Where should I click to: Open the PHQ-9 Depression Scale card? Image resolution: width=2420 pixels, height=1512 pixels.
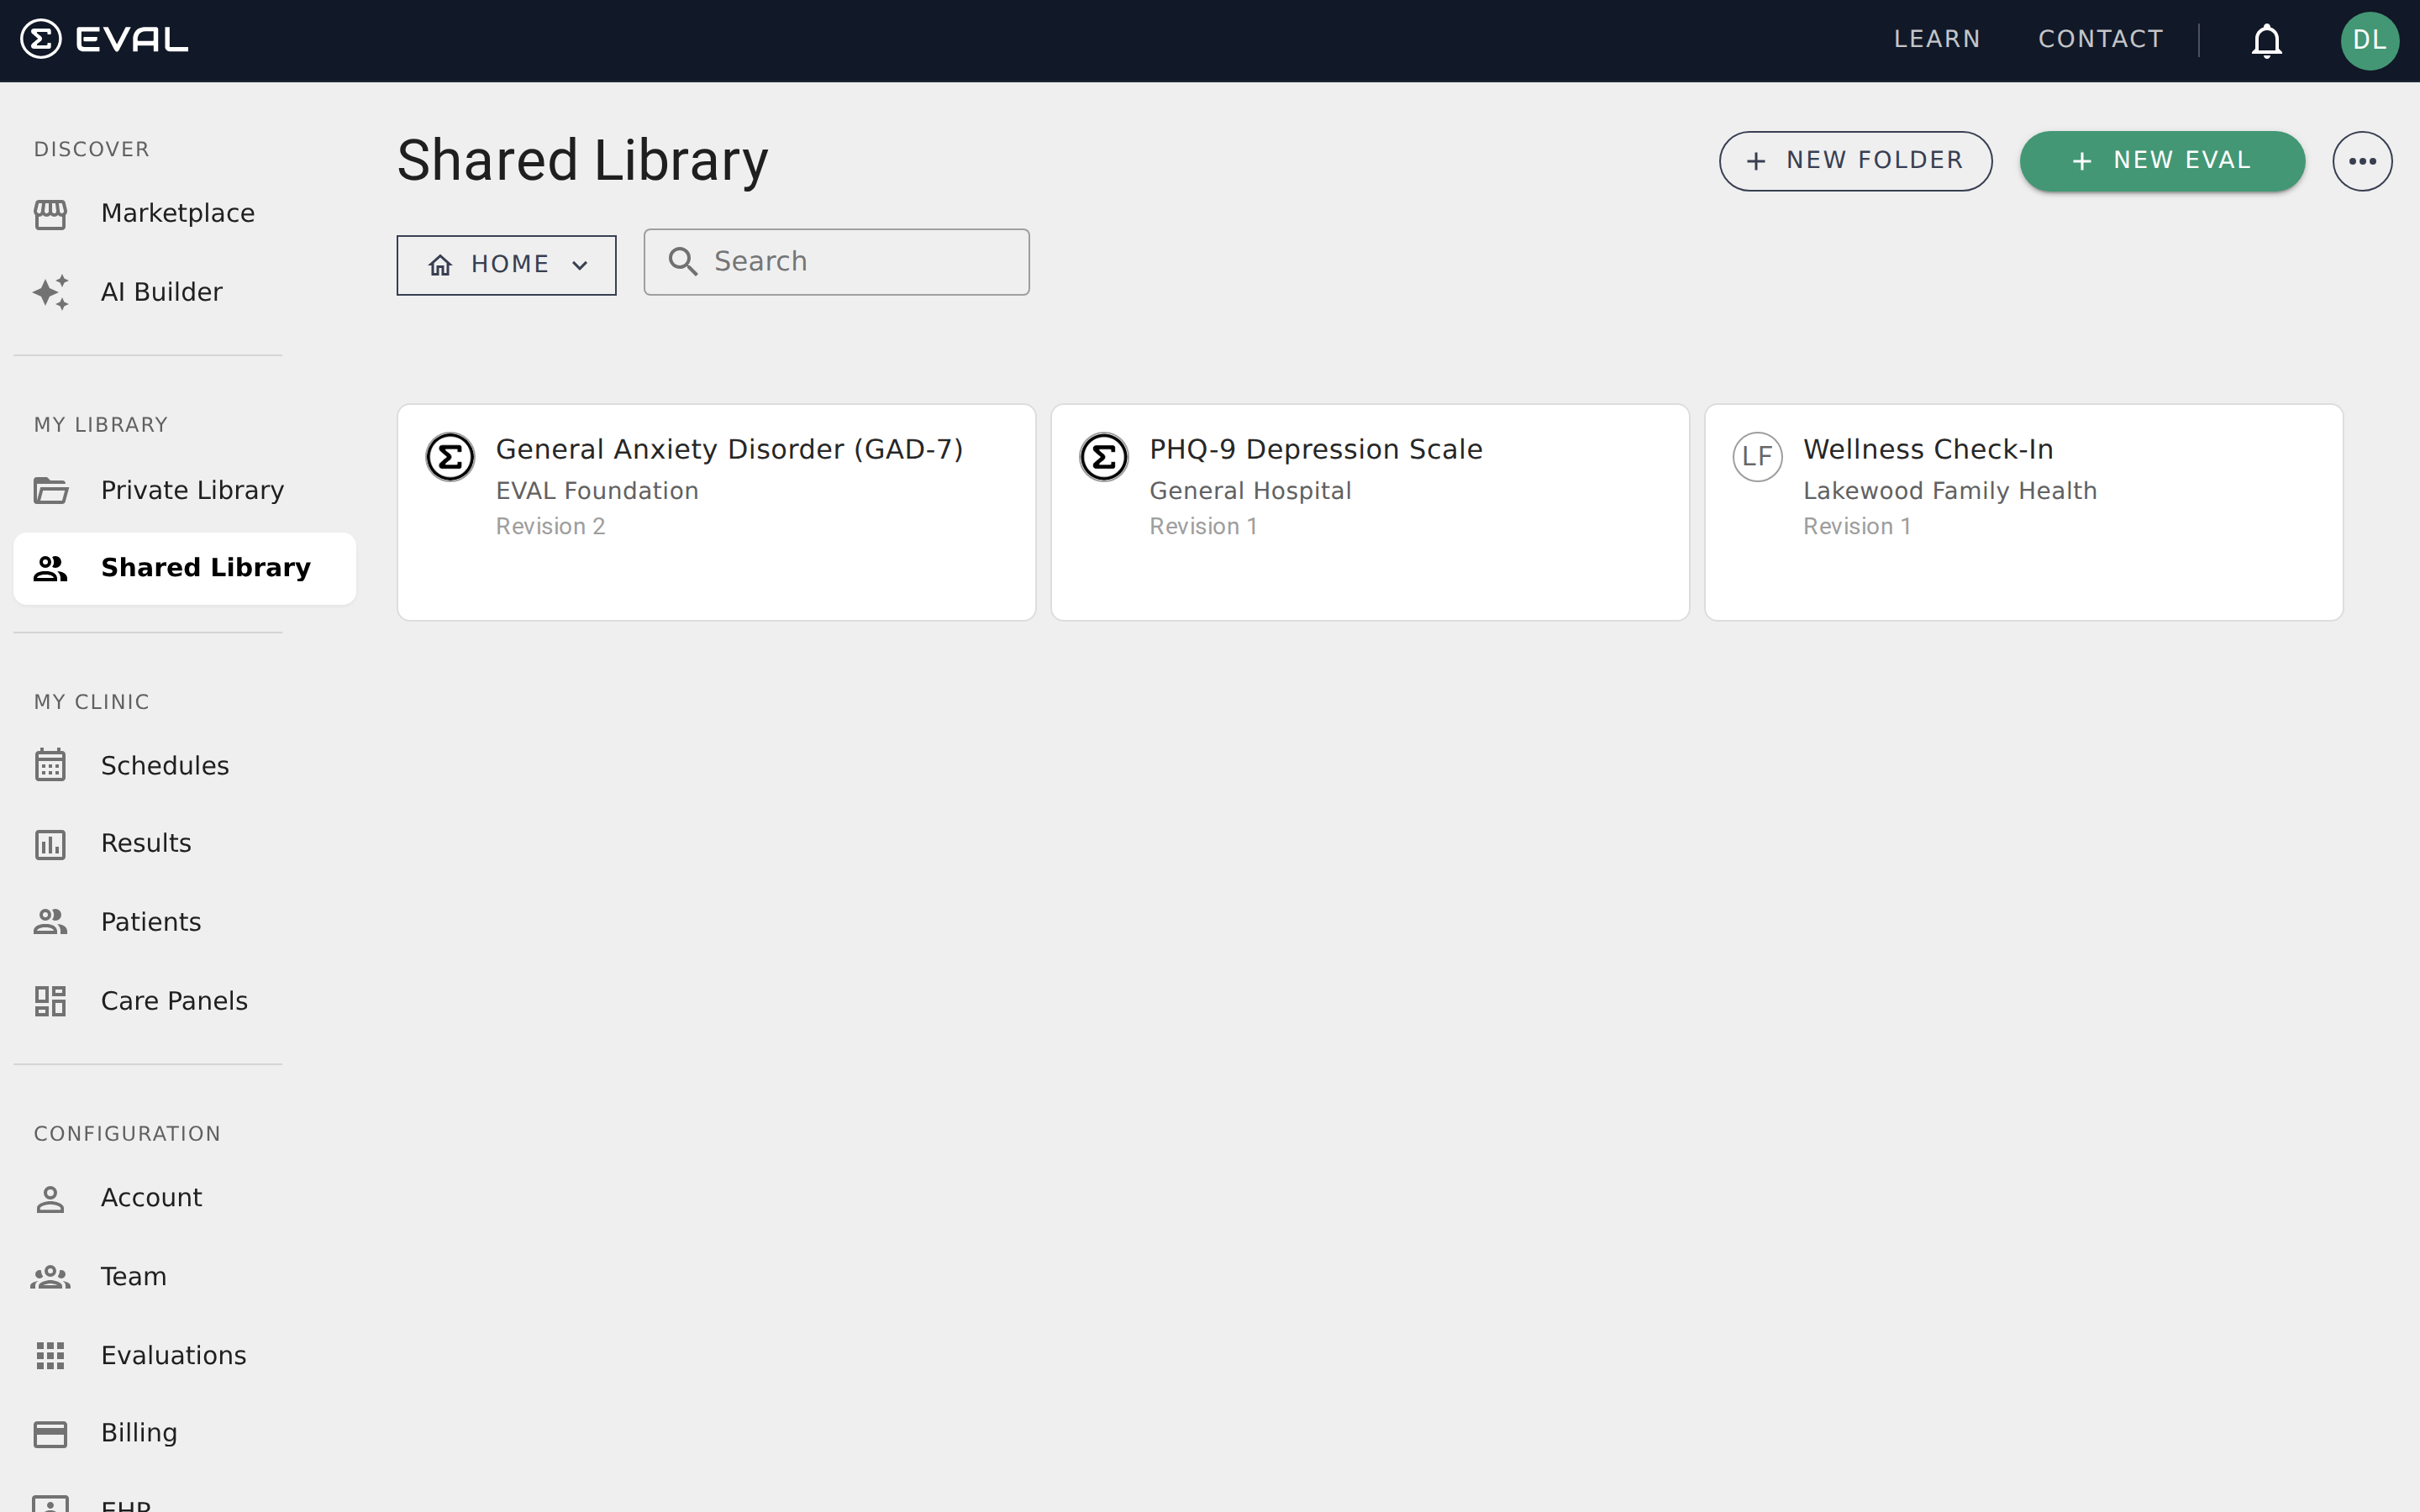point(1370,511)
